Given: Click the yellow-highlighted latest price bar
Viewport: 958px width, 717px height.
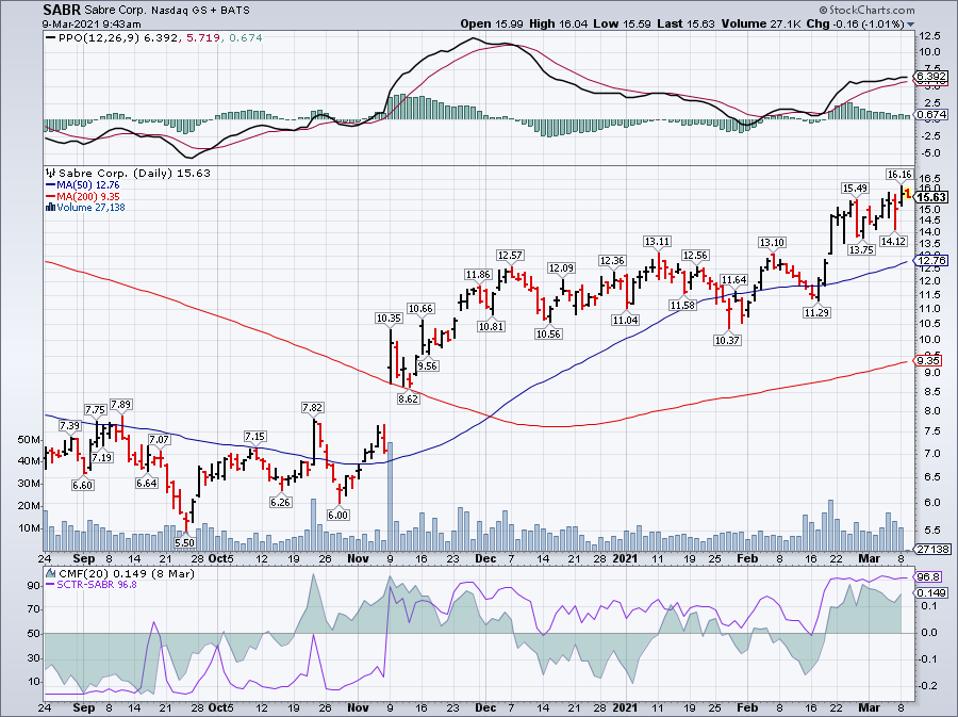Looking at the screenshot, I should tap(907, 194).
